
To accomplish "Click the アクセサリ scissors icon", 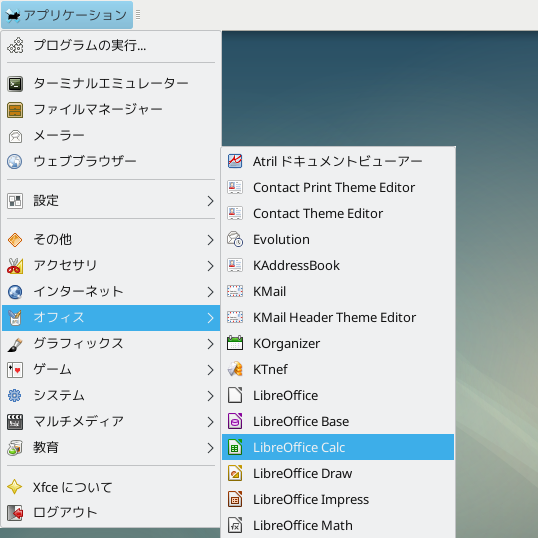I will (x=15, y=266).
